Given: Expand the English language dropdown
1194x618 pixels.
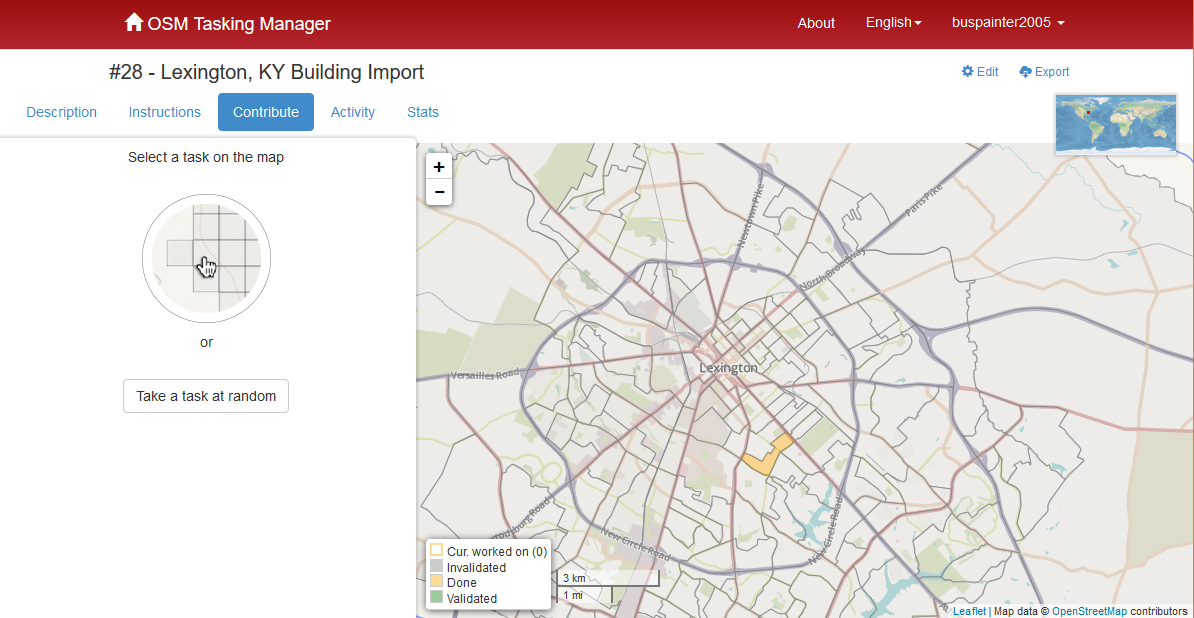Looking at the screenshot, I should tap(893, 23).
